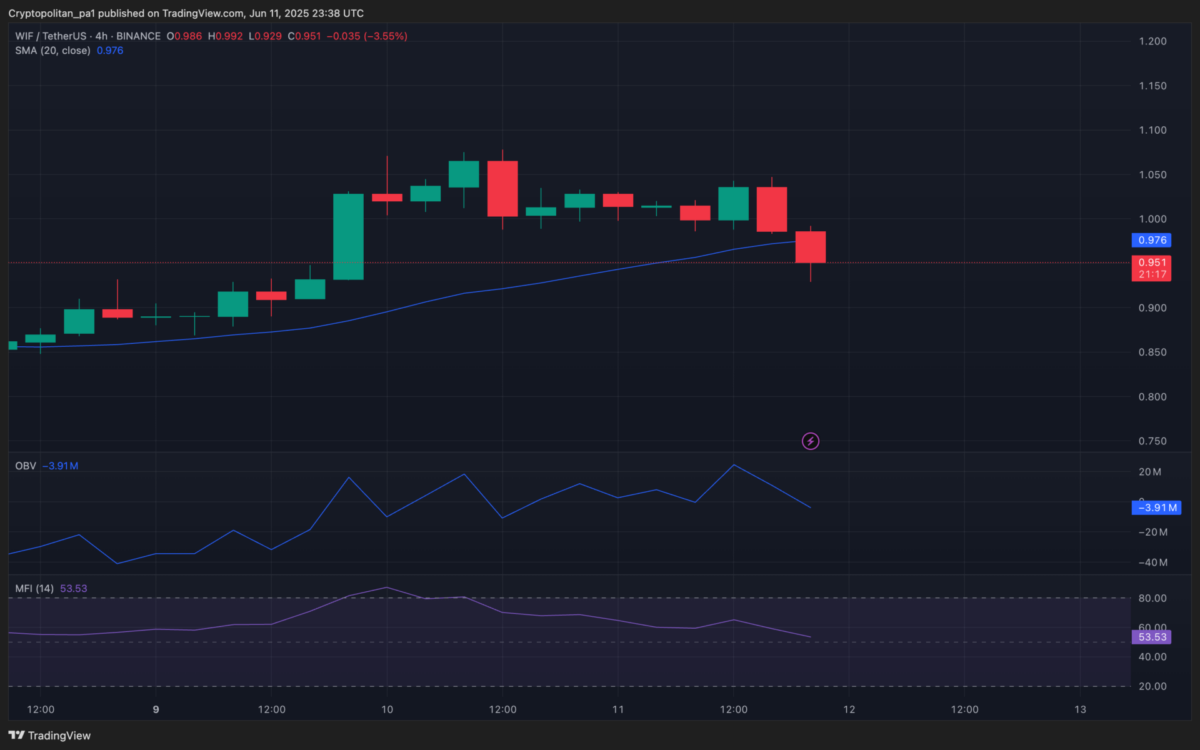
Task: Click the open value O0.986
Action: coord(184,36)
